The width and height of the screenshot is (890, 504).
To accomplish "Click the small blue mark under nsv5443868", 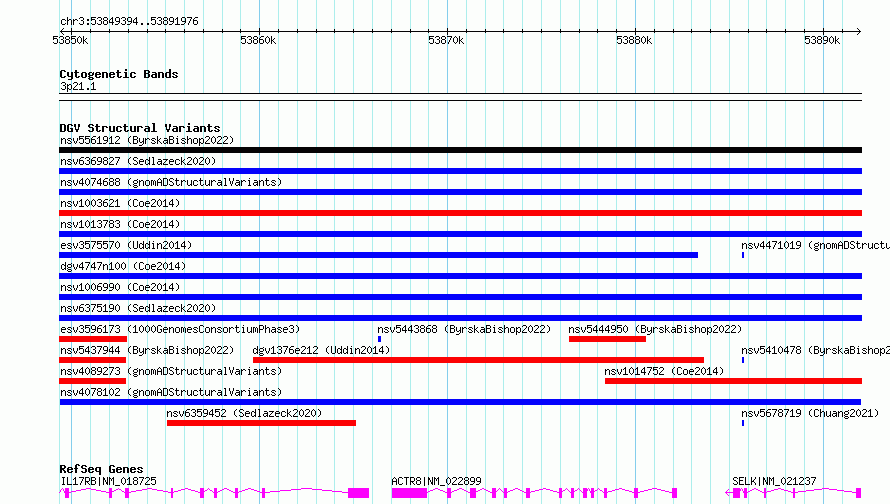I will (x=379, y=339).
